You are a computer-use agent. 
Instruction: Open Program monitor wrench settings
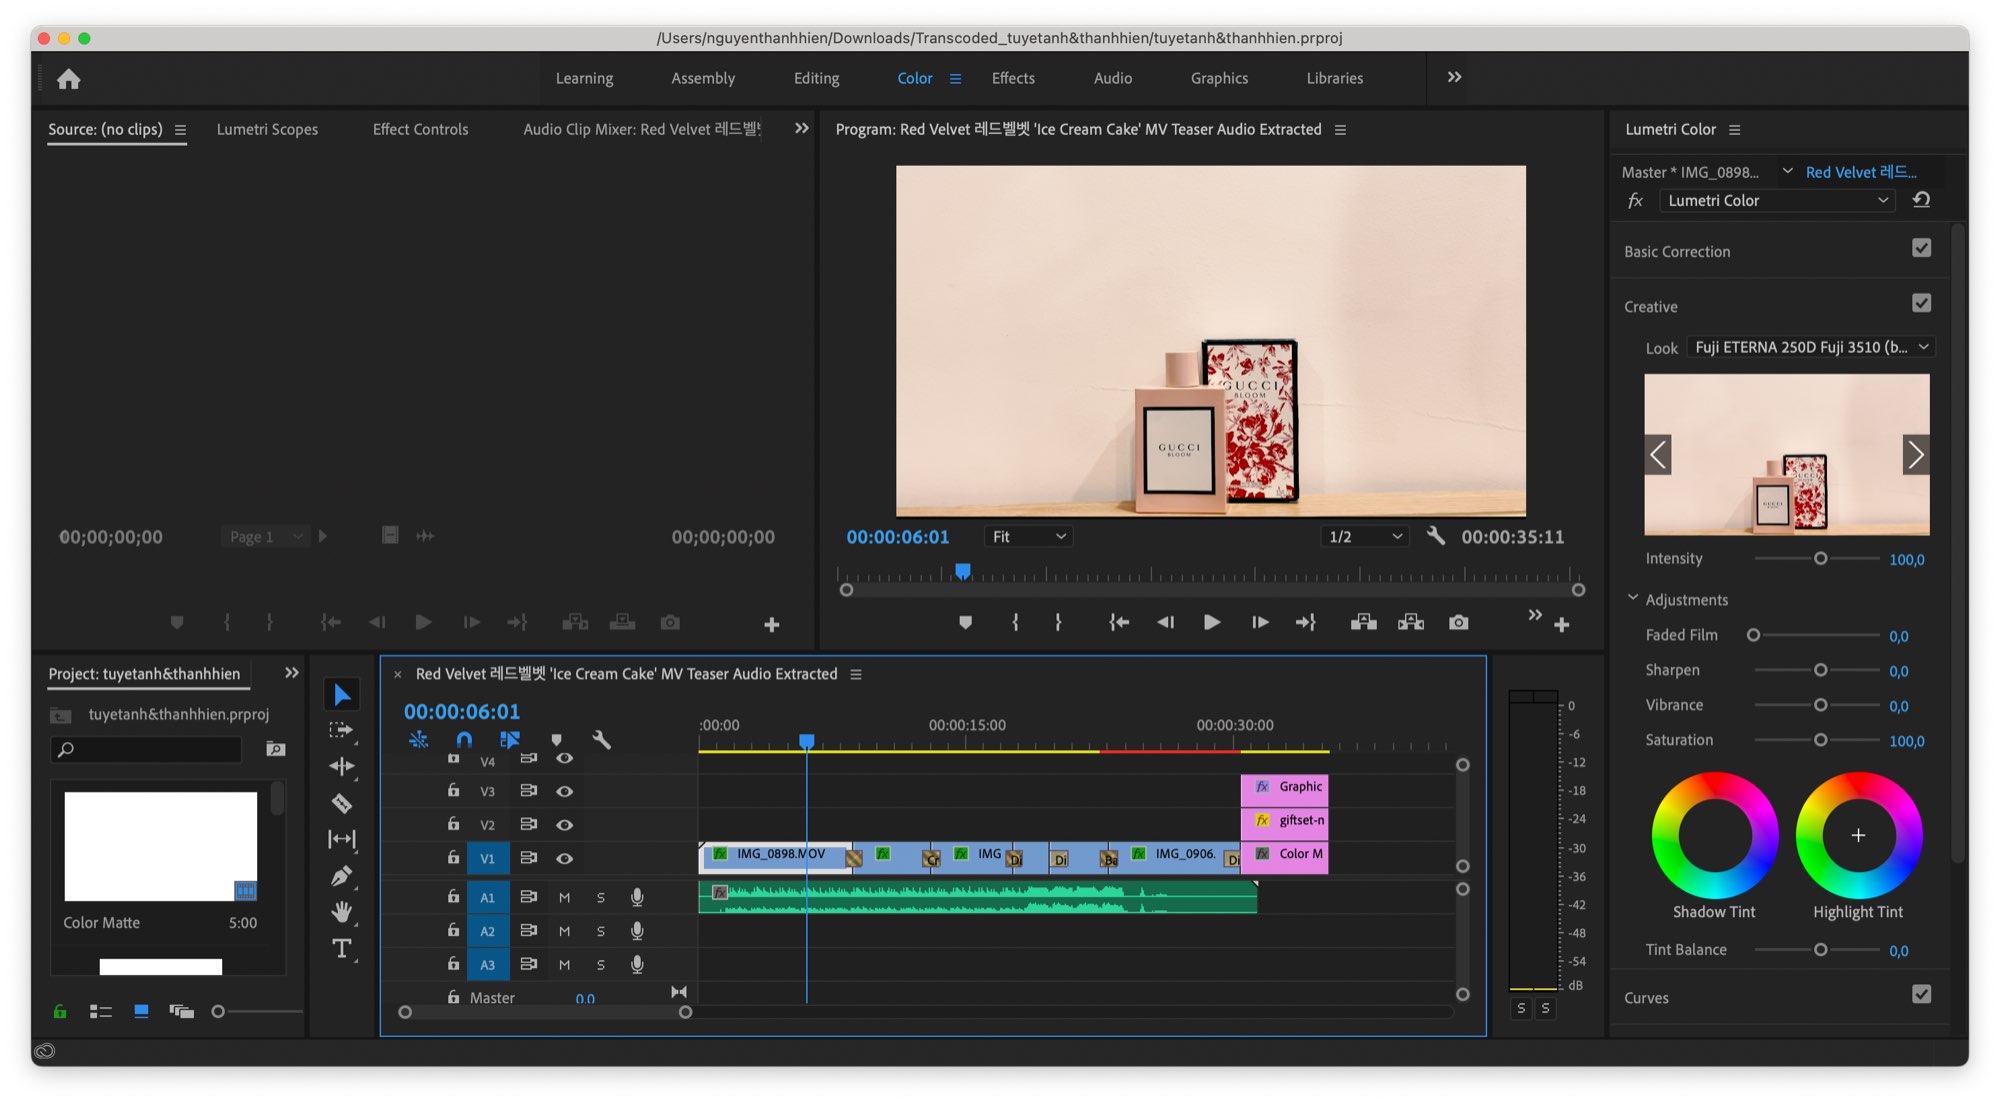tap(1435, 536)
